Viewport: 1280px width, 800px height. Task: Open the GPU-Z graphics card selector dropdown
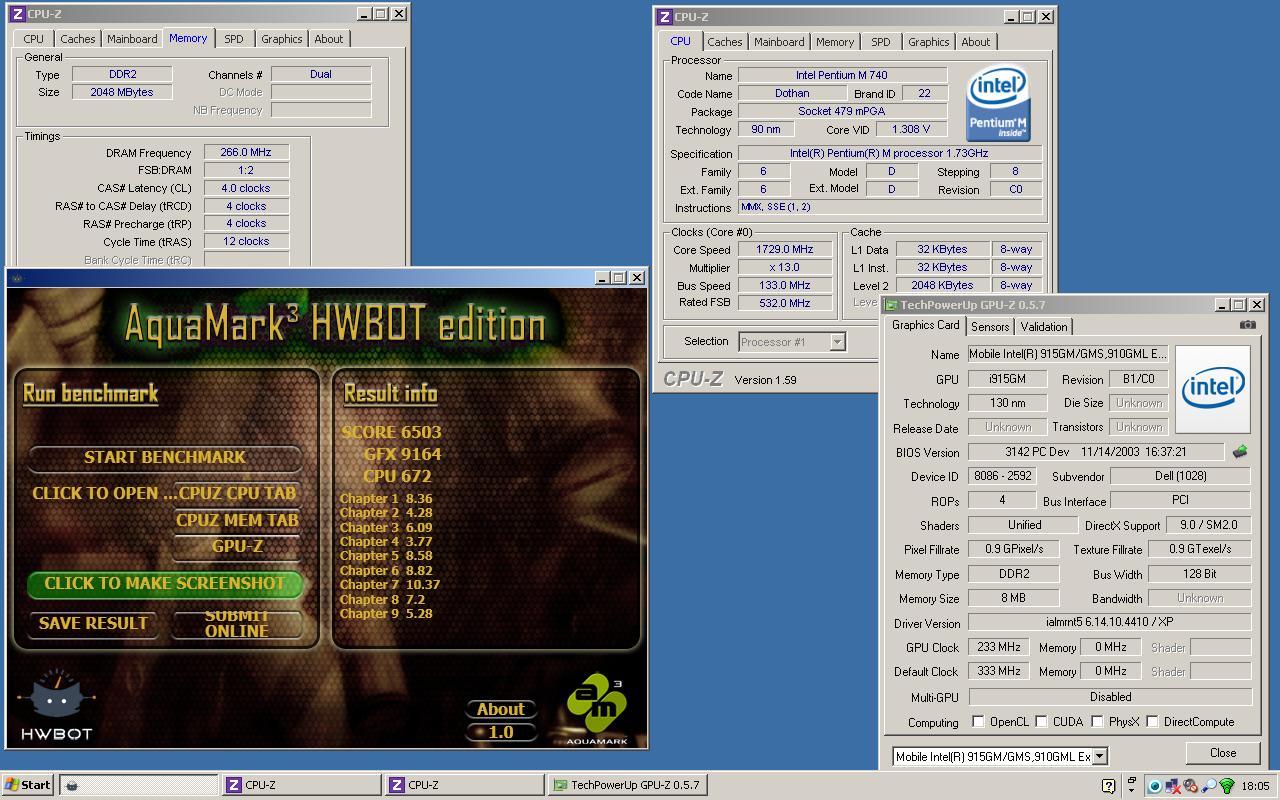pos(1099,757)
